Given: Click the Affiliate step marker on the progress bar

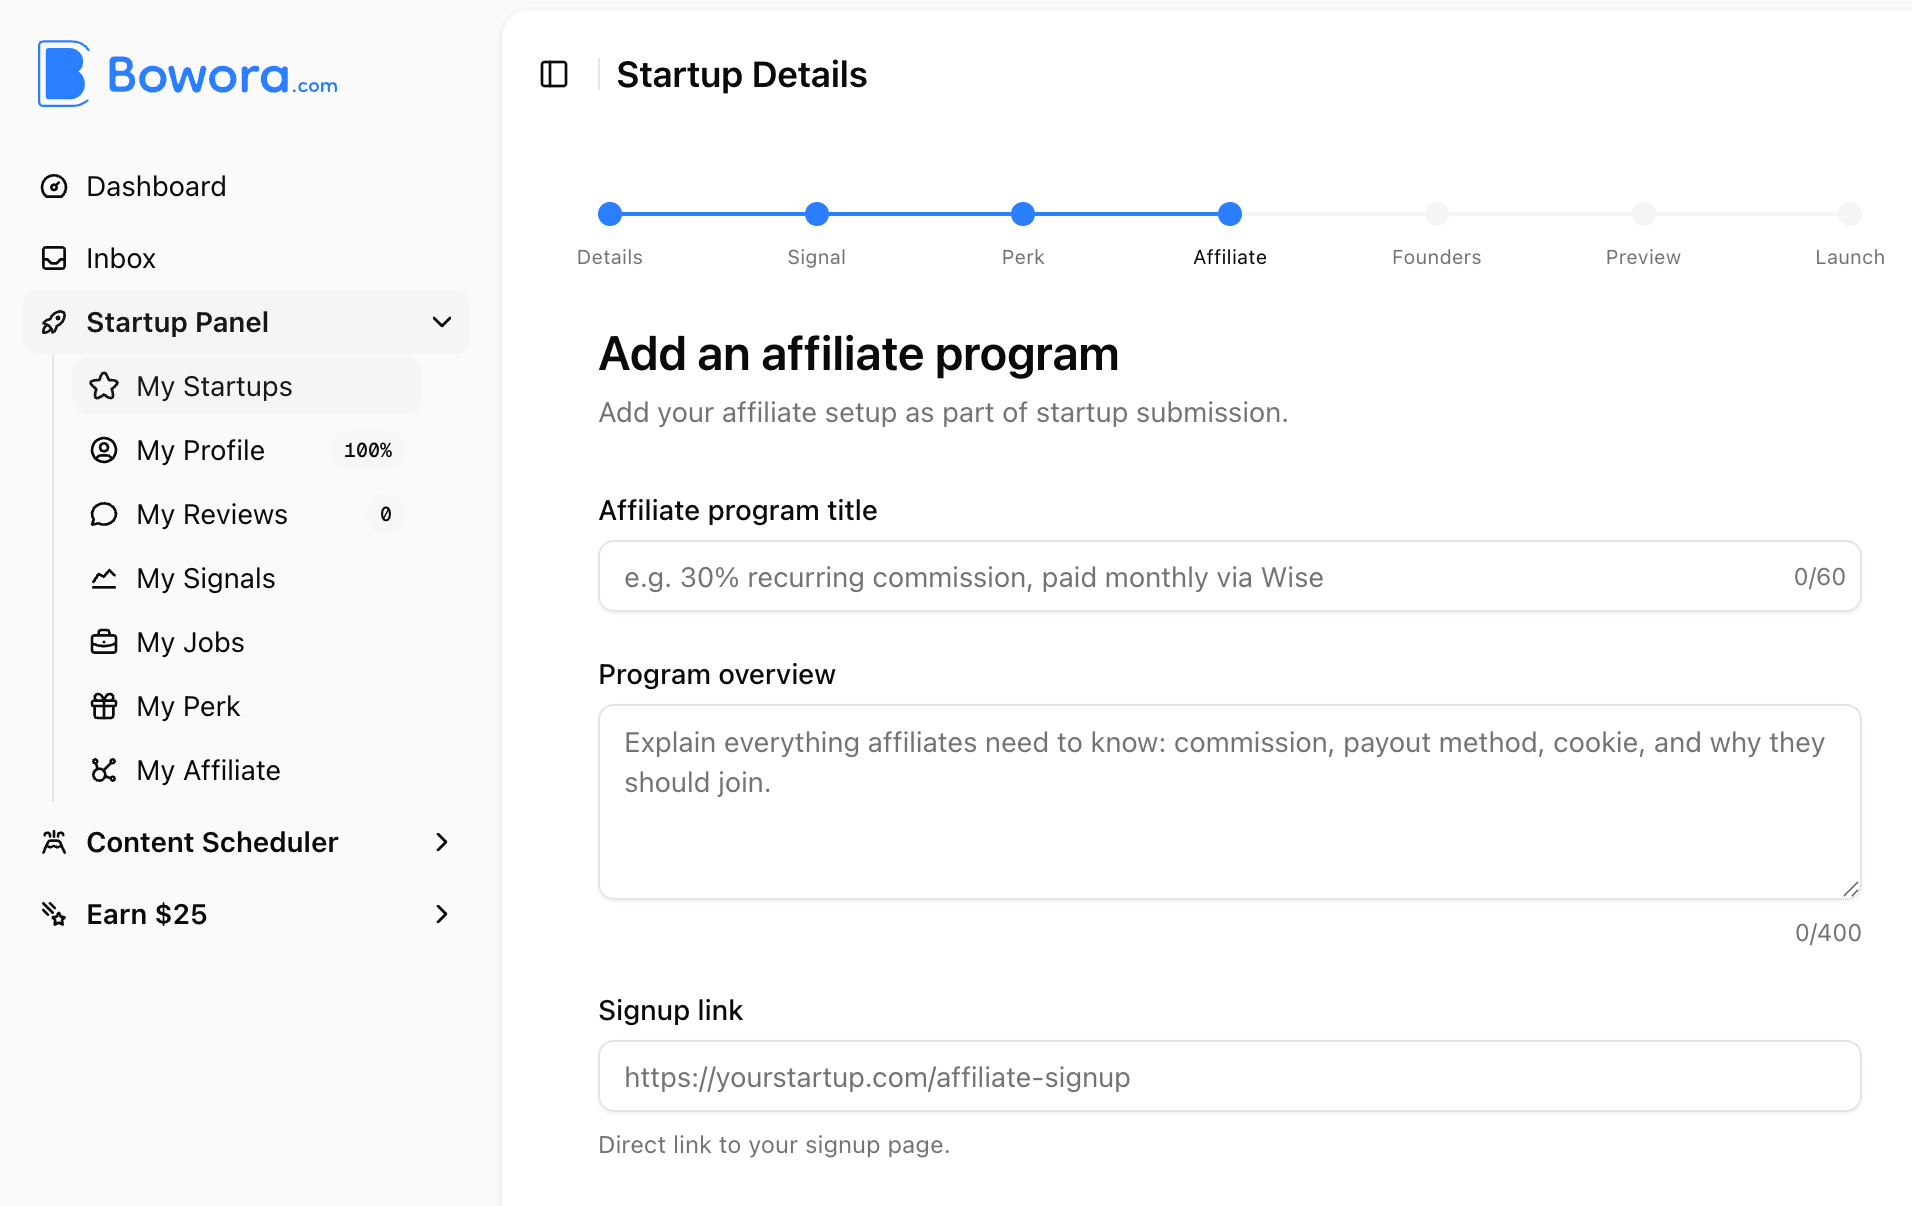Looking at the screenshot, I should pyautogui.click(x=1229, y=214).
